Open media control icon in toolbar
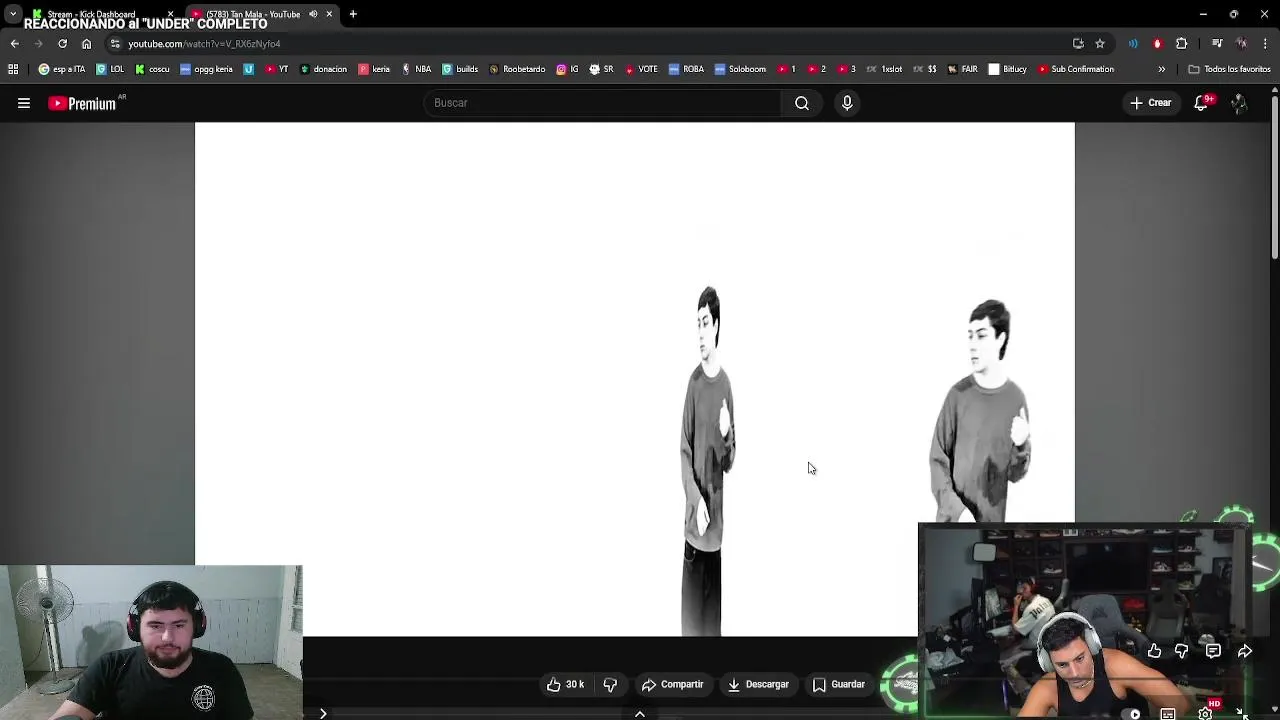Viewport: 1280px width, 720px height. [x=1217, y=44]
